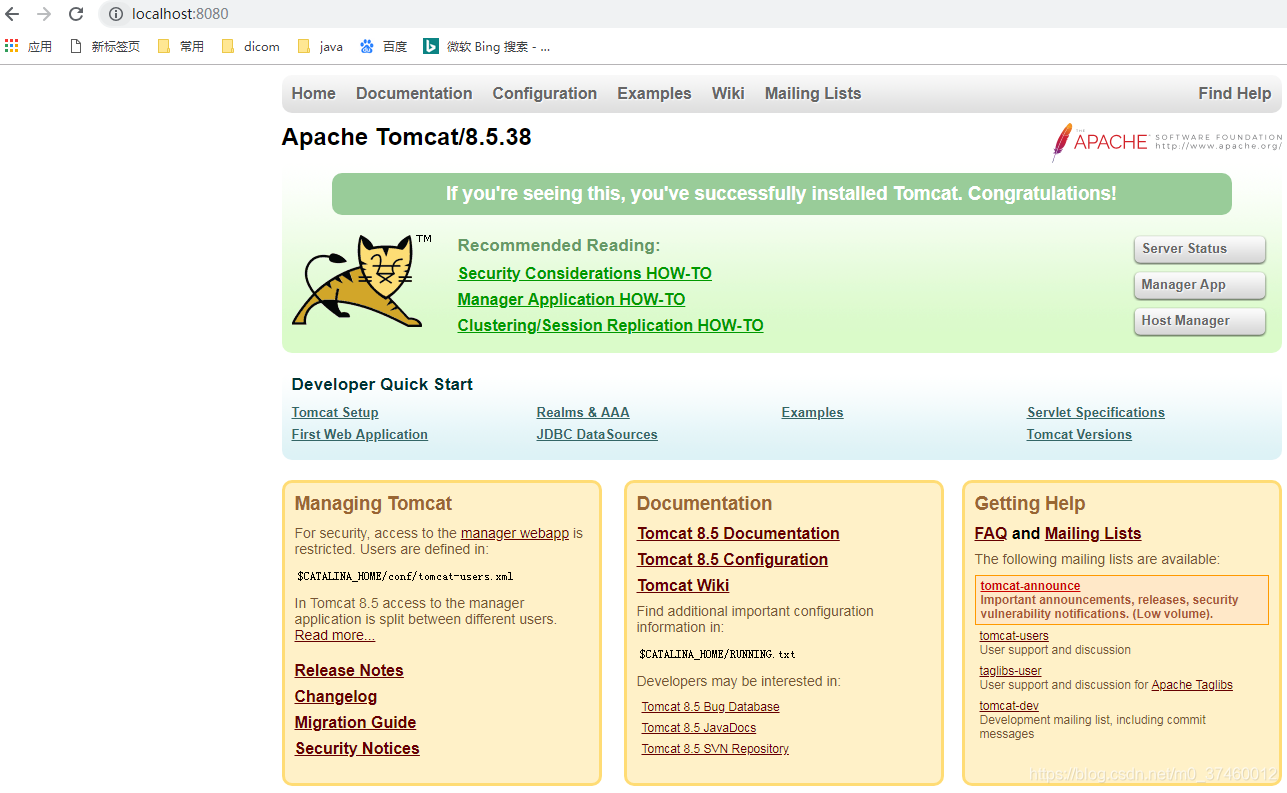Open the Realms & AAA link
Image resolution: width=1287 pixels, height=793 pixels.
coord(583,412)
